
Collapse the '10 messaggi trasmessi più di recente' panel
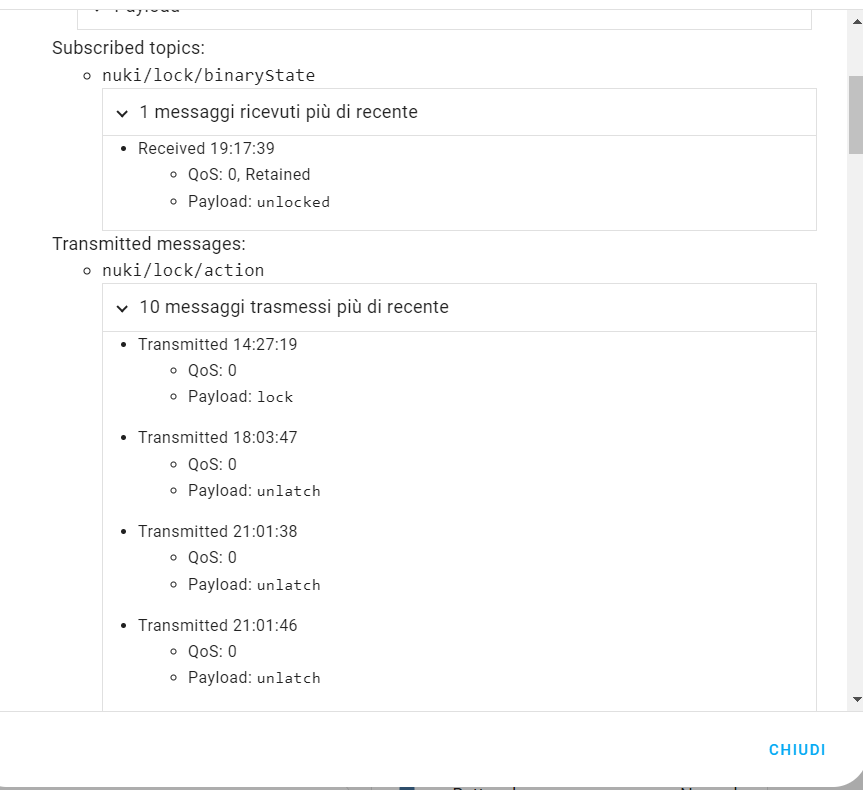(293, 307)
